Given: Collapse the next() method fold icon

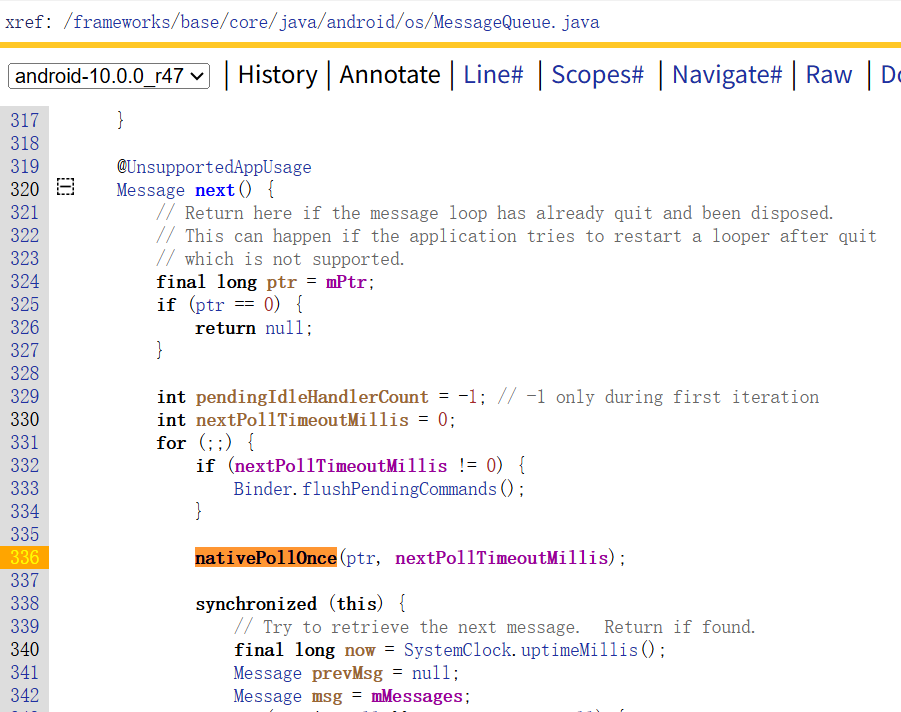Looking at the screenshot, I should pos(66,187).
